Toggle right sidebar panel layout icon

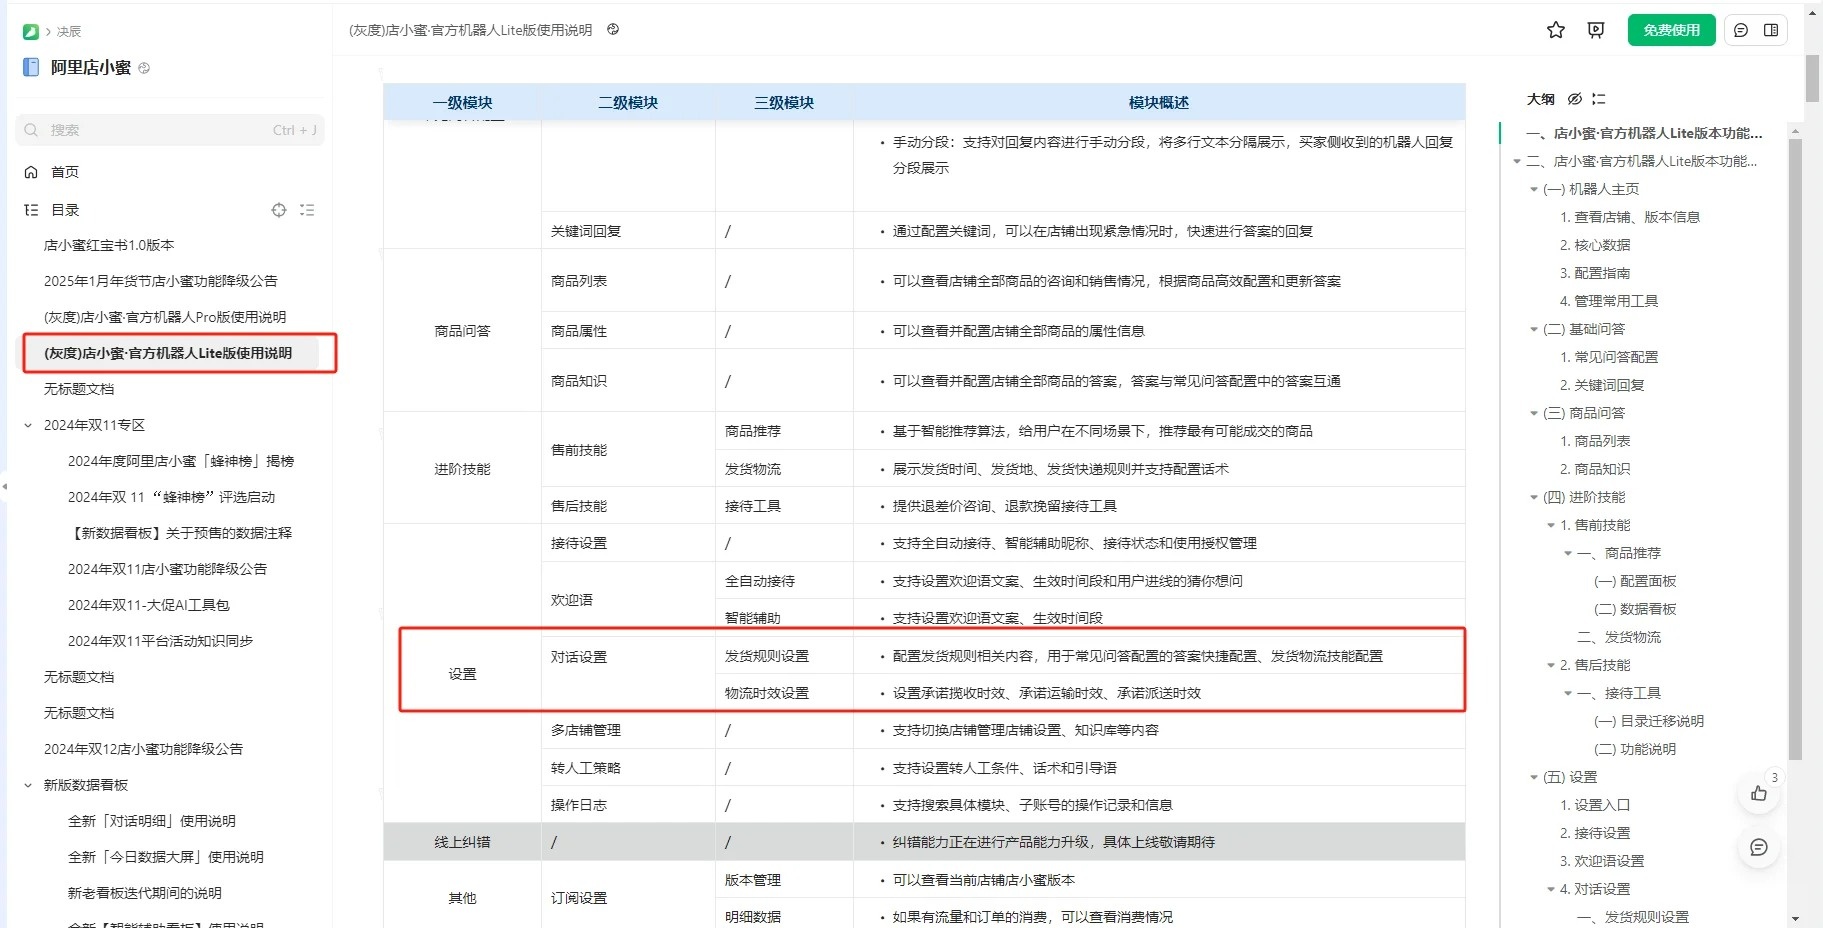[1771, 30]
